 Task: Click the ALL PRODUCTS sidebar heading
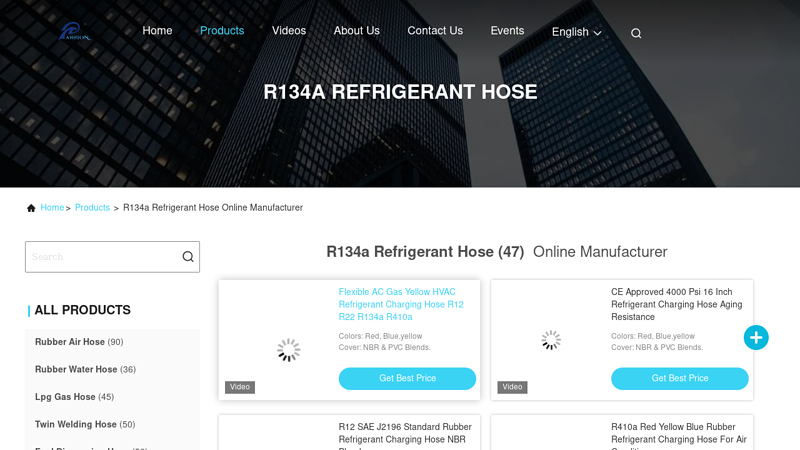pyautogui.click(x=83, y=310)
